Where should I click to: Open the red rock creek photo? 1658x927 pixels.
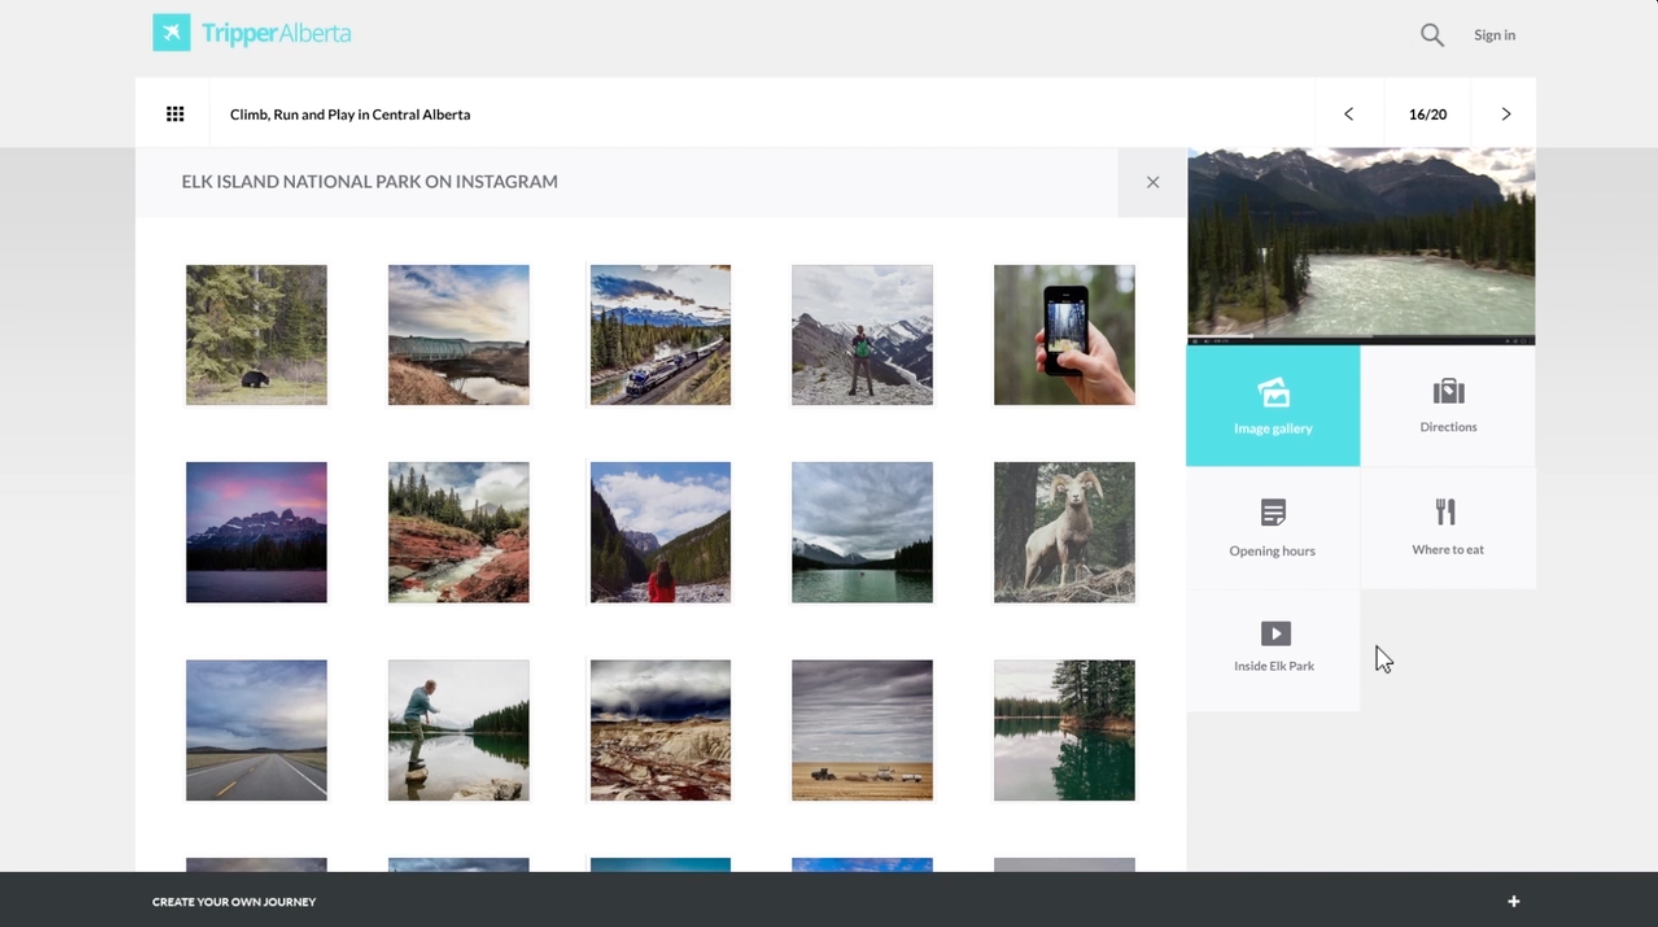pyautogui.click(x=458, y=532)
